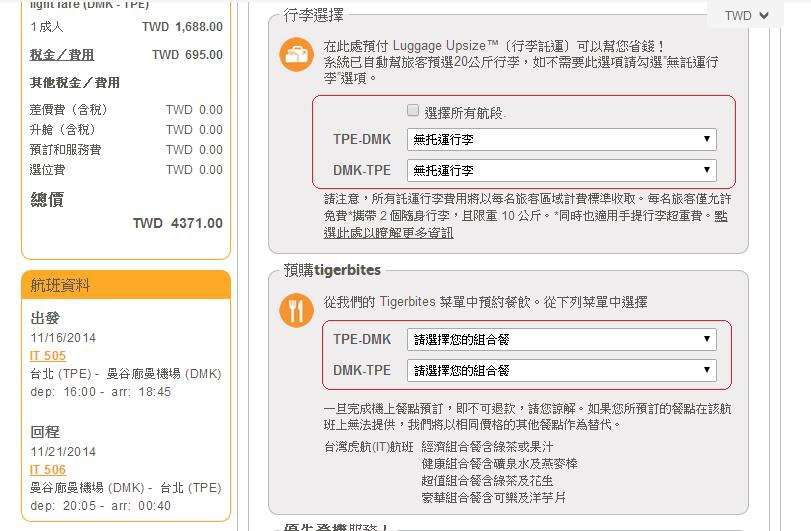The width and height of the screenshot is (811, 531).
Task: Click the 預購tigerbites section title
Action: [x=332, y=270]
